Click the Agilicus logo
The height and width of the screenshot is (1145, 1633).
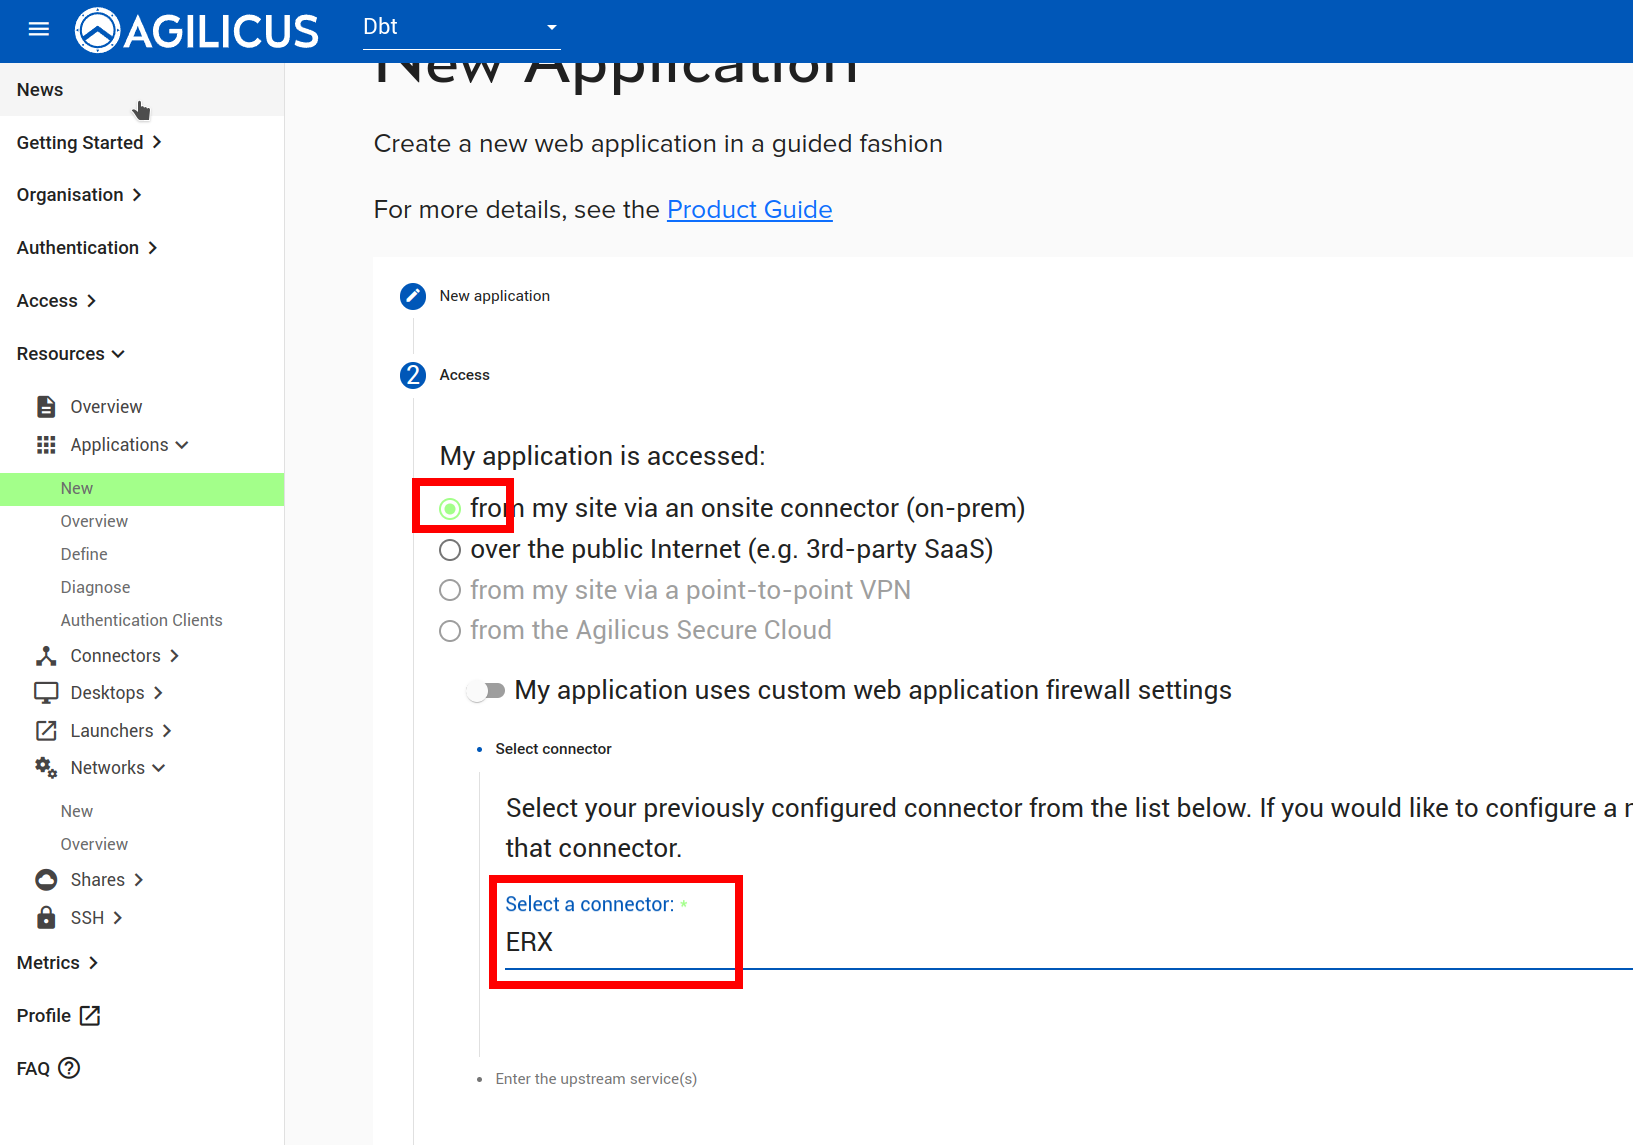pyautogui.click(x=197, y=30)
